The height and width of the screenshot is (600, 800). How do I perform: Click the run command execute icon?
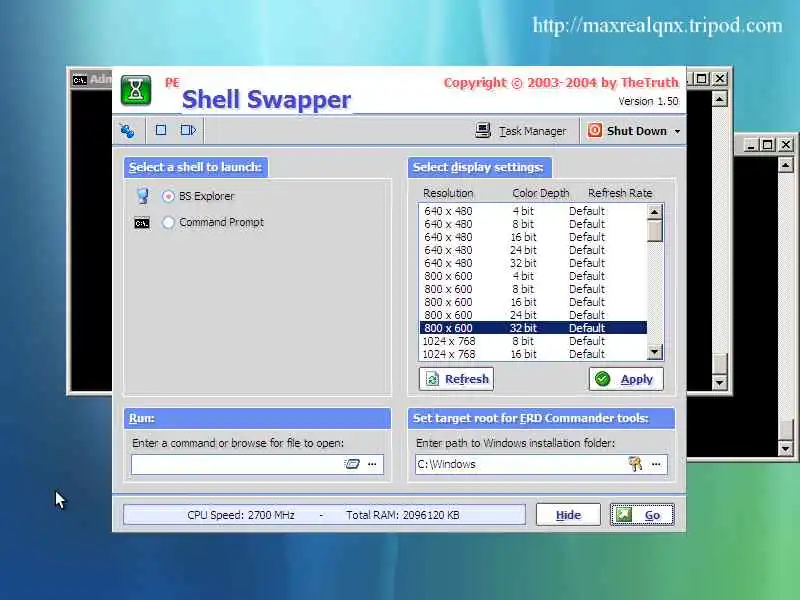352,464
